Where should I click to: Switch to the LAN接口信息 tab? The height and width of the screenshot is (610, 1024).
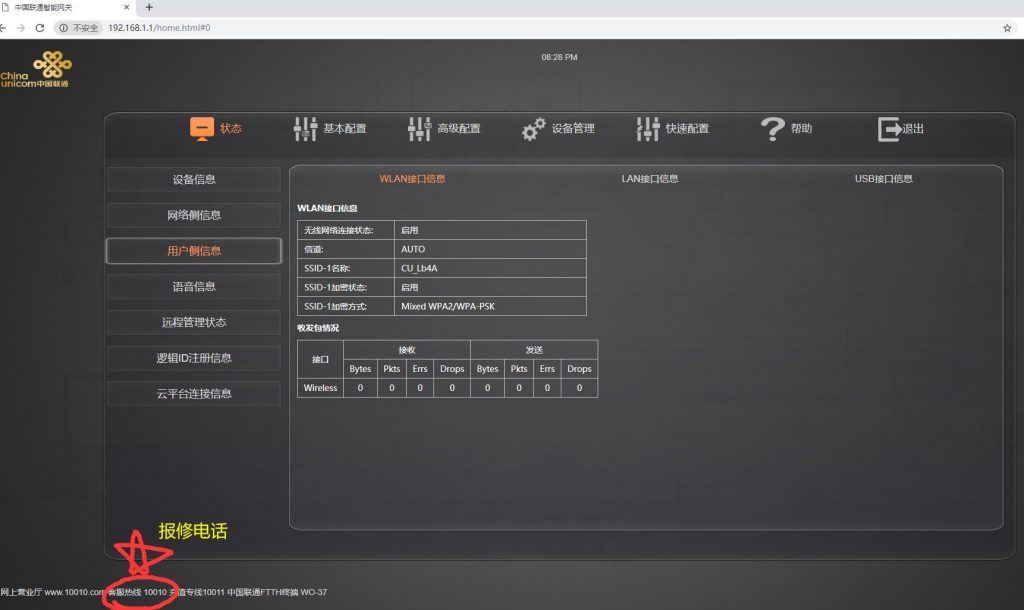(649, 178)
